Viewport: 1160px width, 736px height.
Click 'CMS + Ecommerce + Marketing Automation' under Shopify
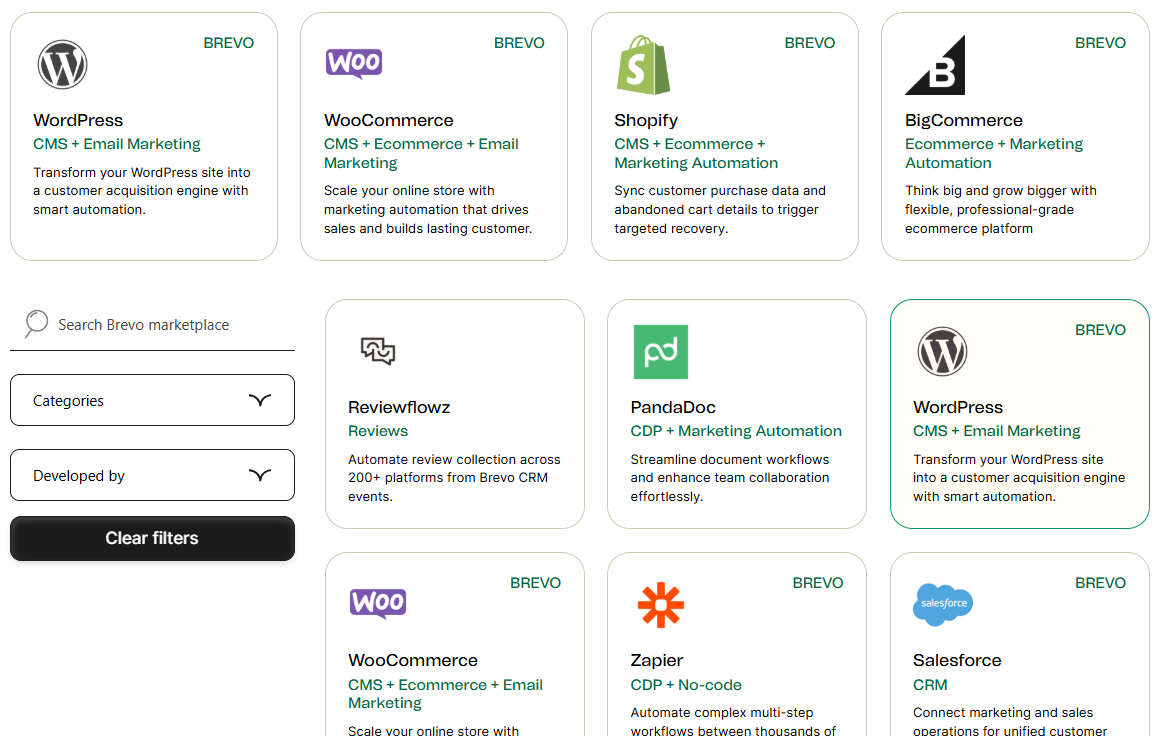pos(695,153)
